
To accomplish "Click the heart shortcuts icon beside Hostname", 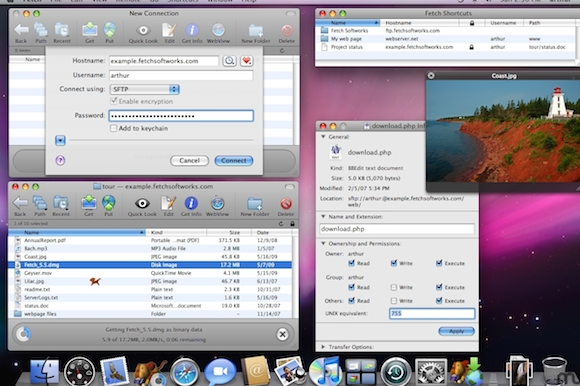I will pos(247,61).
